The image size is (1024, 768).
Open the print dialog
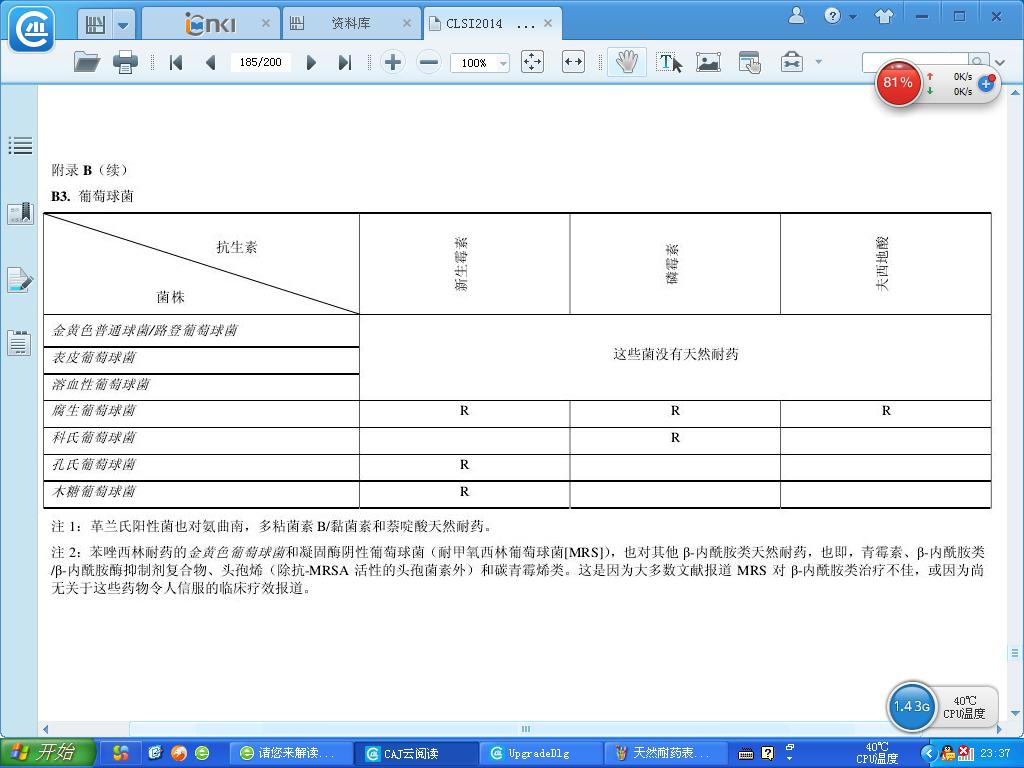point(125,62)
